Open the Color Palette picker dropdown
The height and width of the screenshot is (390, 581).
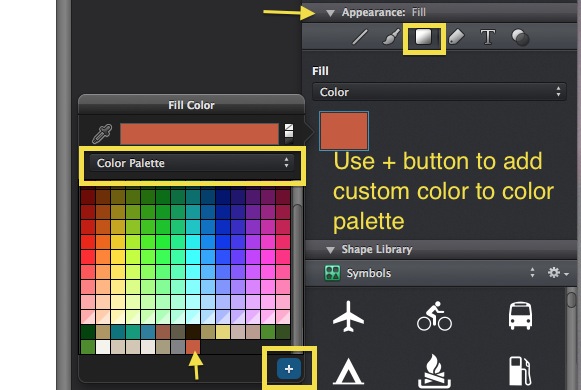click(x=192, y=163)
